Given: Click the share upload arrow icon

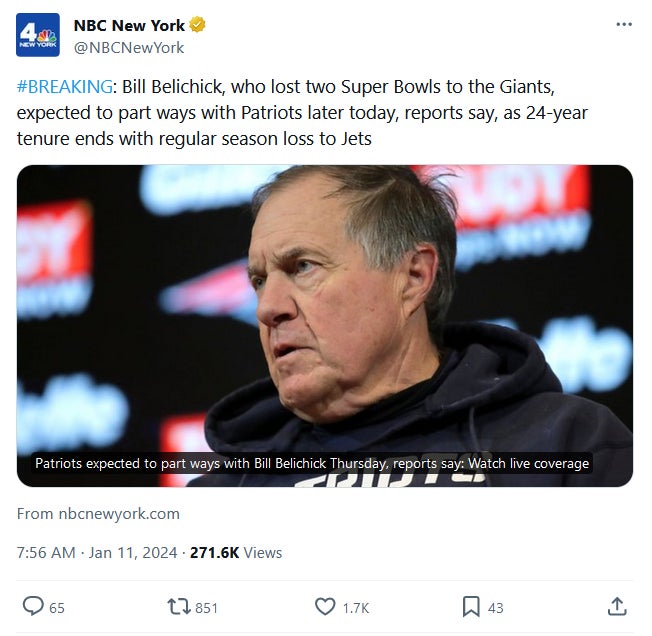Looking at the screenshot, I should tap(617, 606).
